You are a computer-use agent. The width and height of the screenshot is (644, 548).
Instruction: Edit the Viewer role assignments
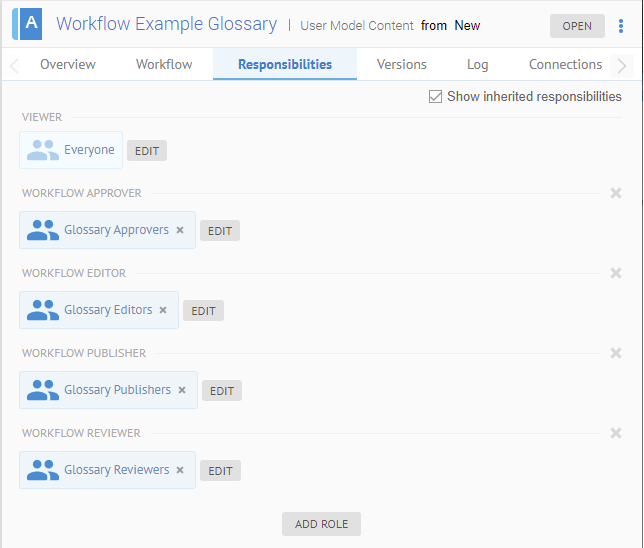(x=147, y=151)
